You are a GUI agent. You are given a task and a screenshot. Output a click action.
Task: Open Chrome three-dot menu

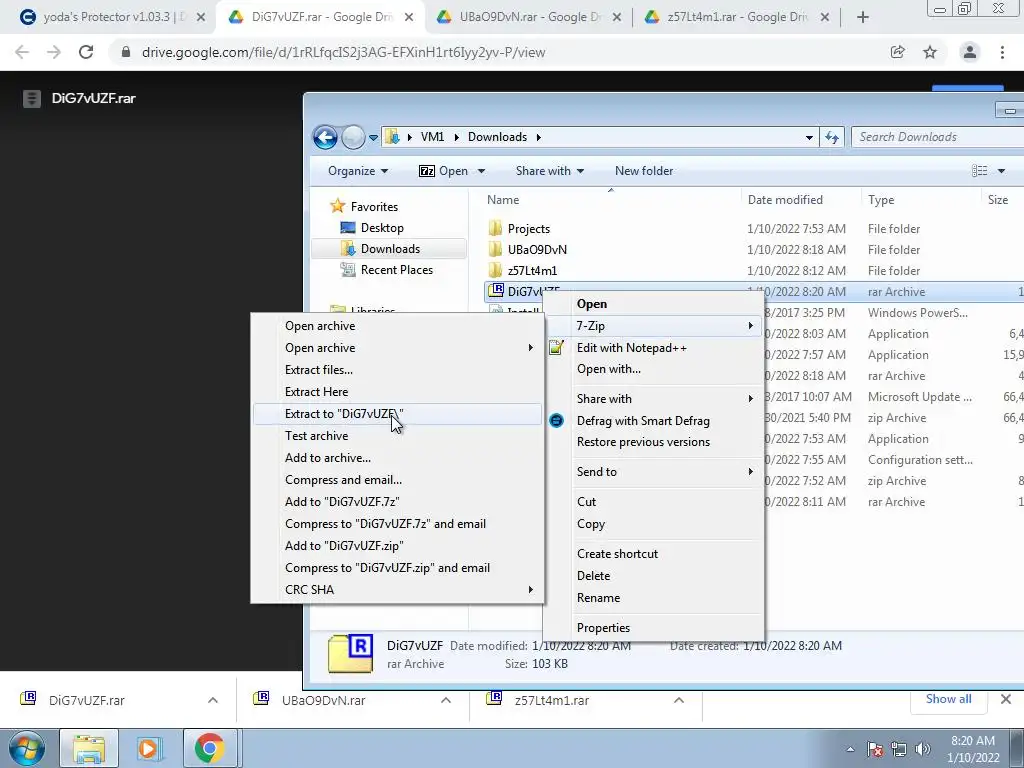click(1002, 52)
